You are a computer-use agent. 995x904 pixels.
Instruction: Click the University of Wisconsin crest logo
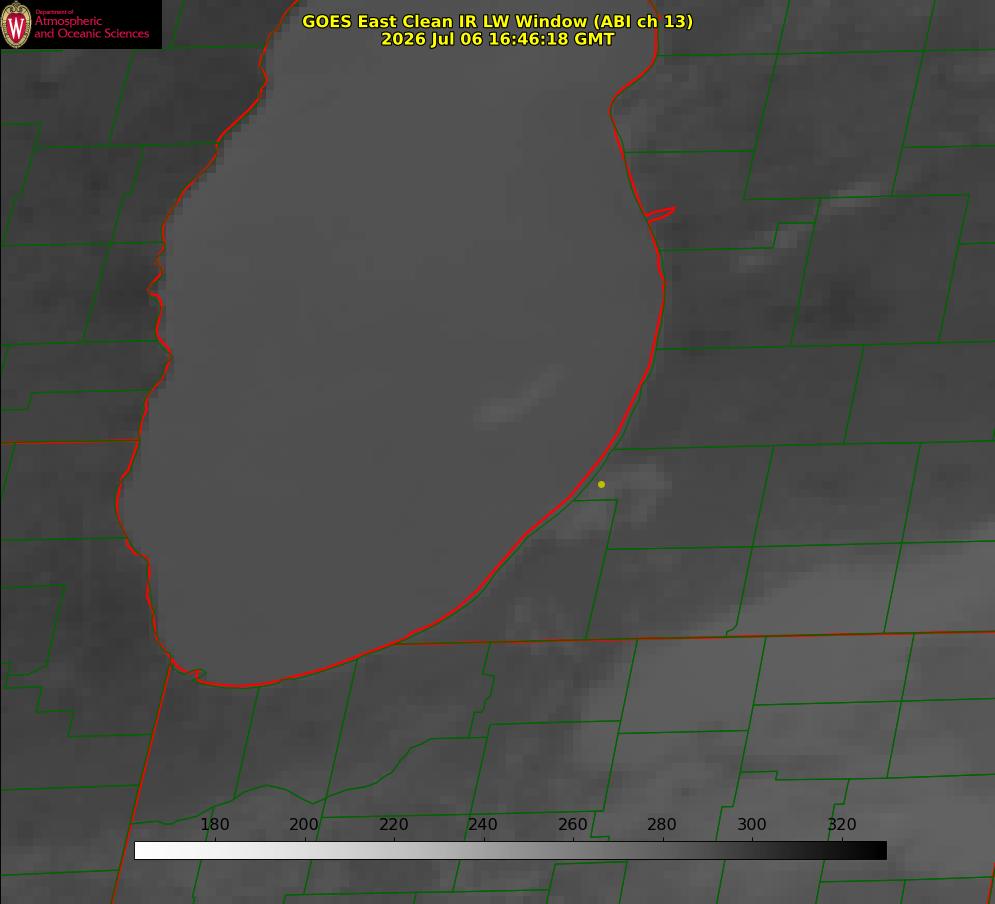point(16,24)
